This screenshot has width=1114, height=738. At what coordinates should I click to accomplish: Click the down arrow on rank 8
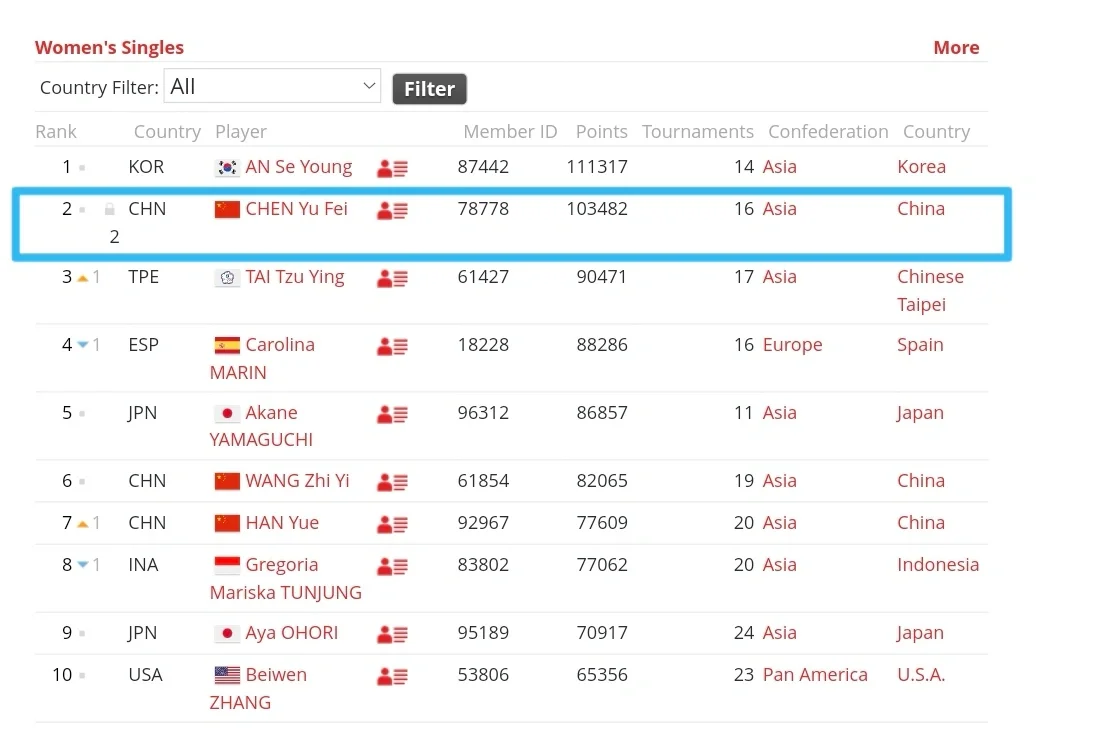click(82, 565)
